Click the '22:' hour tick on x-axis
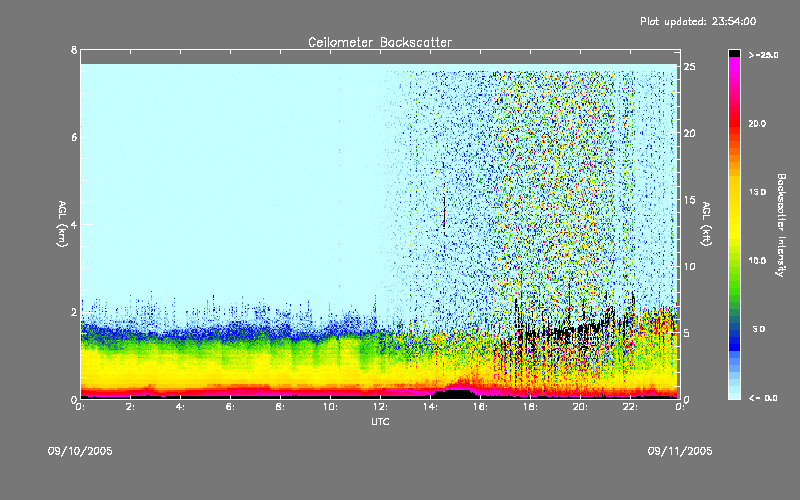The height and width of the screenshot is (500, 800). tap(630, 407)
